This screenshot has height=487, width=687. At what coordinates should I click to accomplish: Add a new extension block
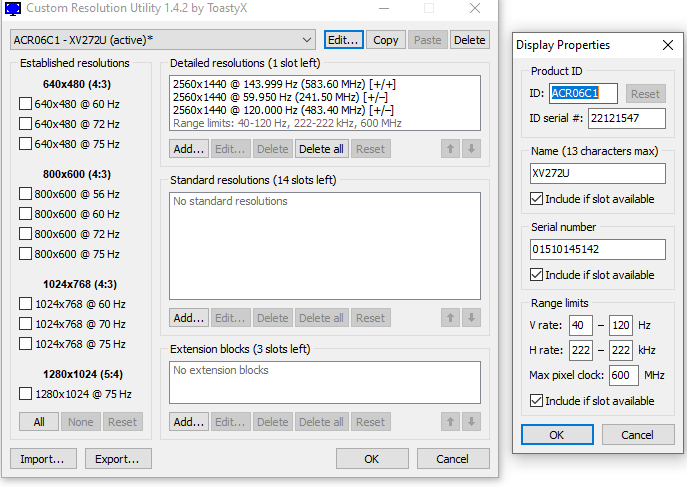(188, 422)
